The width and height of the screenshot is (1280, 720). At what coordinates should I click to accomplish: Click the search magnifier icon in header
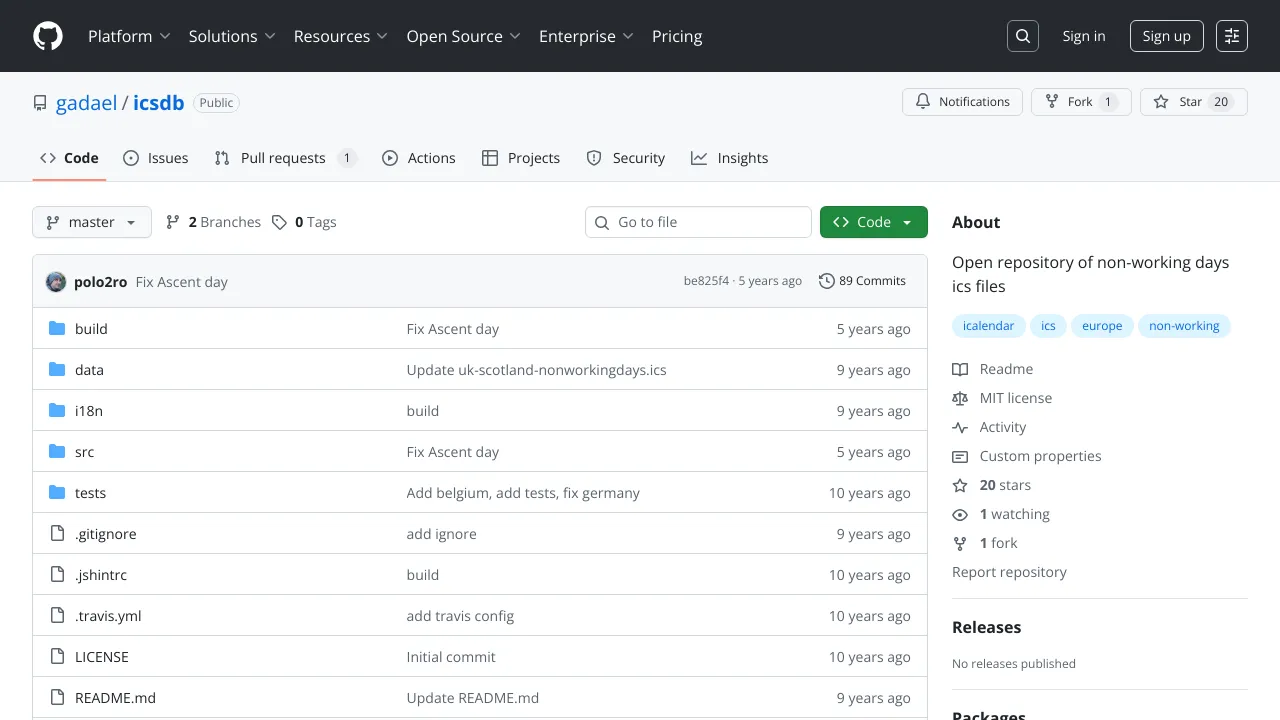coord(1023,36)
